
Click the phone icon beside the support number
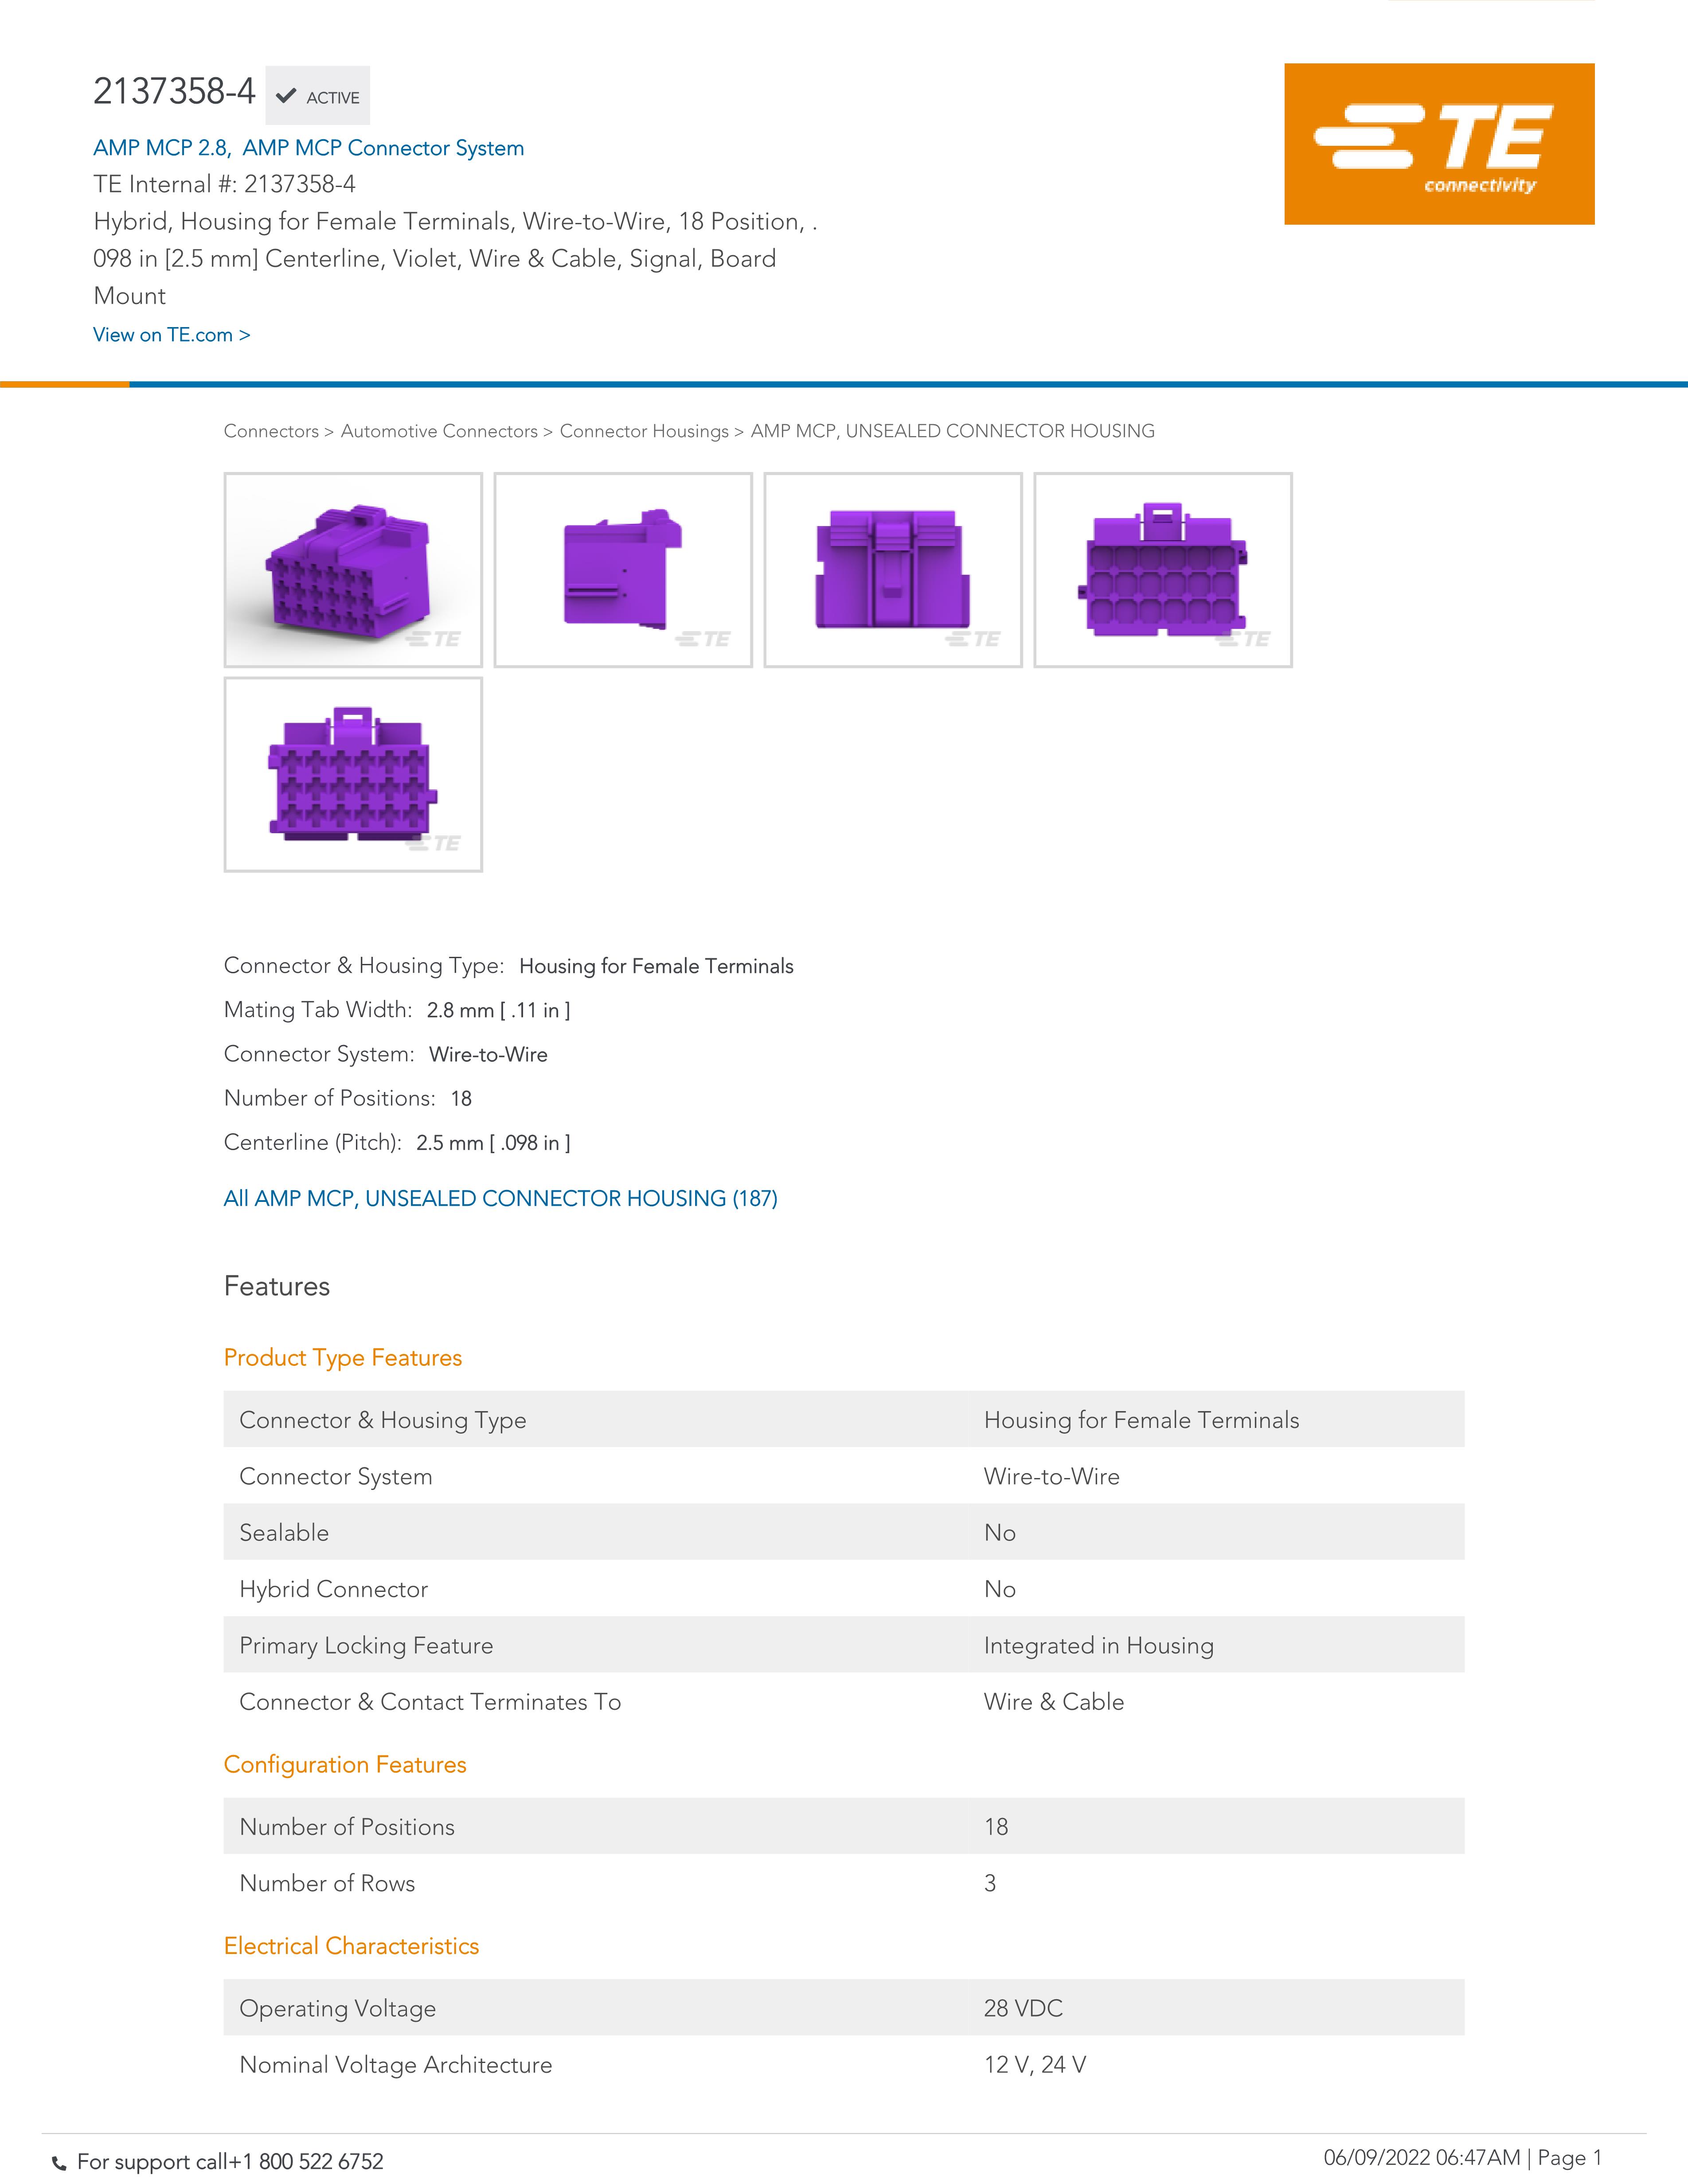click(x=59, y=2163)
